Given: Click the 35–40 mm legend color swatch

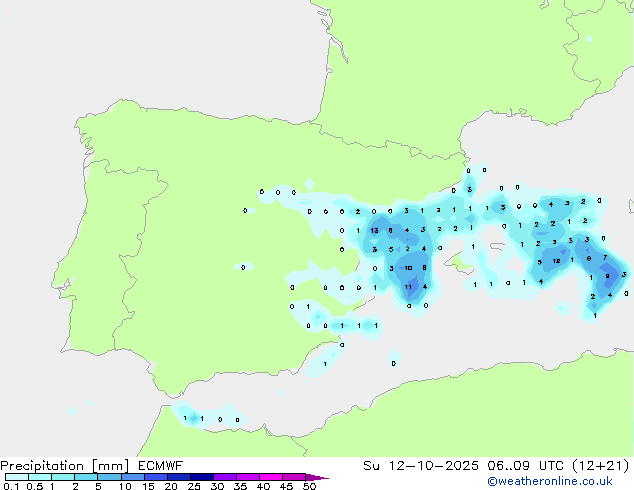Looking at the screenshot, I should pos(247,477).
